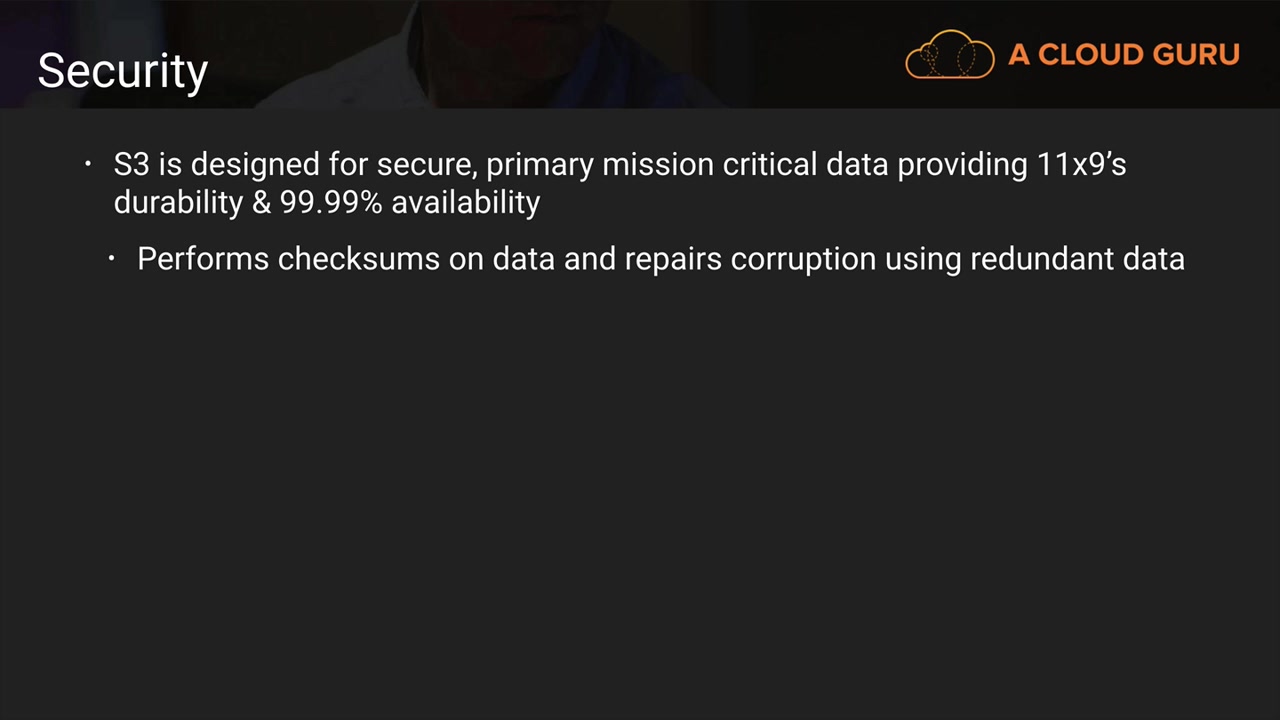
Task: Click the ampersand after "durability"
Action: pyautogui.click(x=261, y=202)
